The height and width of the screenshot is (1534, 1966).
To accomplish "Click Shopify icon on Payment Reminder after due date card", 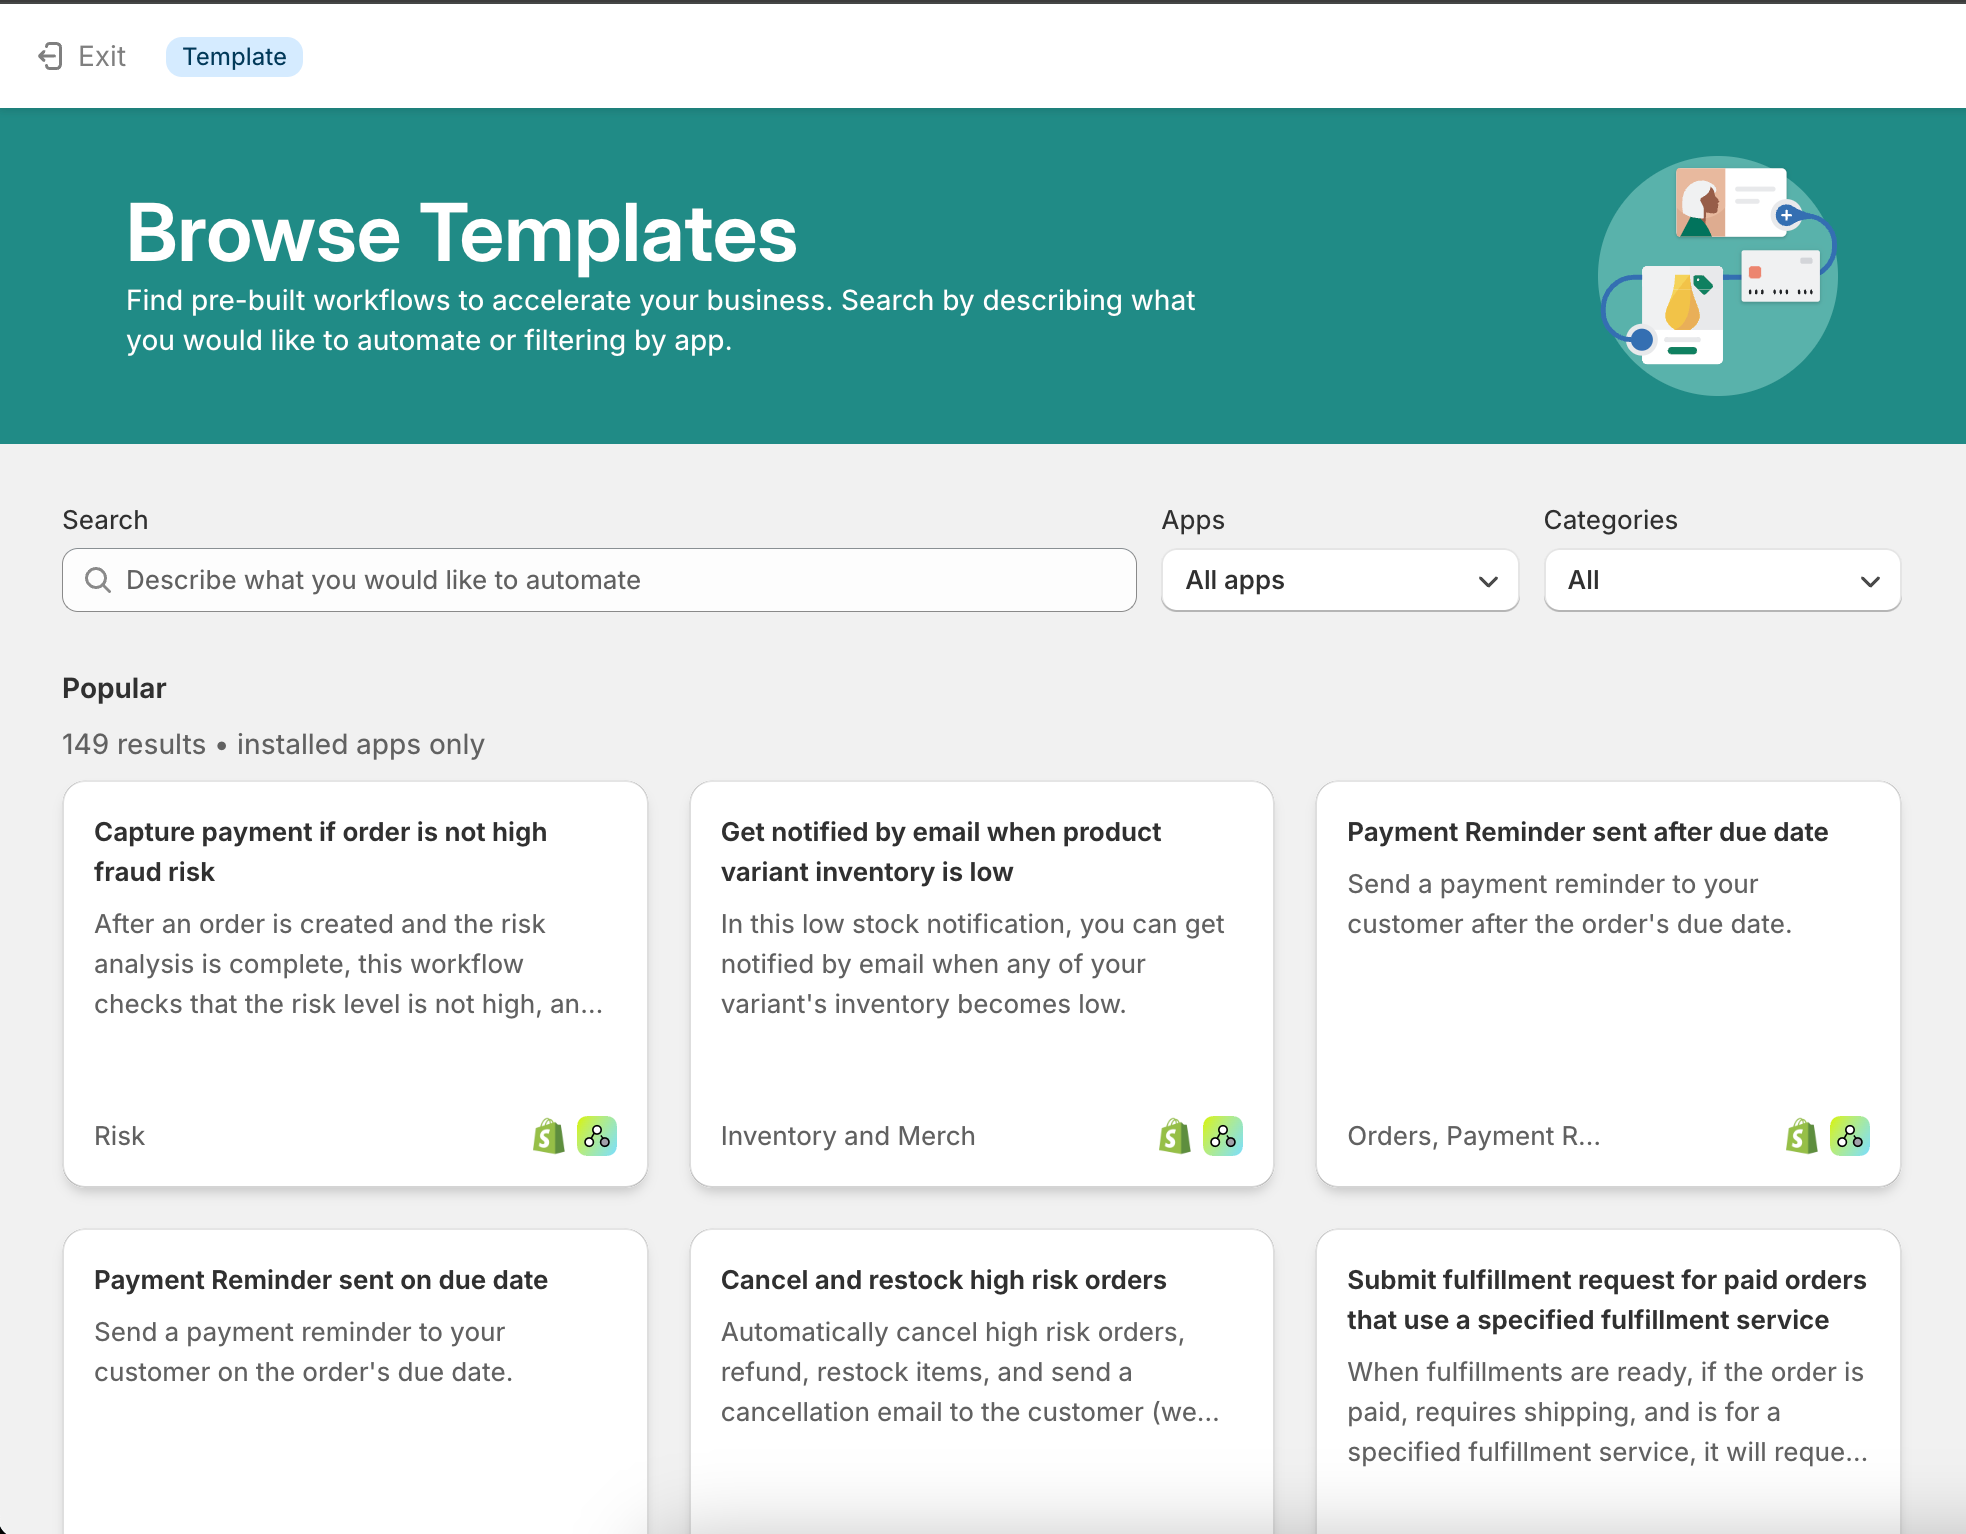I will click(x=1801, y=1136).
